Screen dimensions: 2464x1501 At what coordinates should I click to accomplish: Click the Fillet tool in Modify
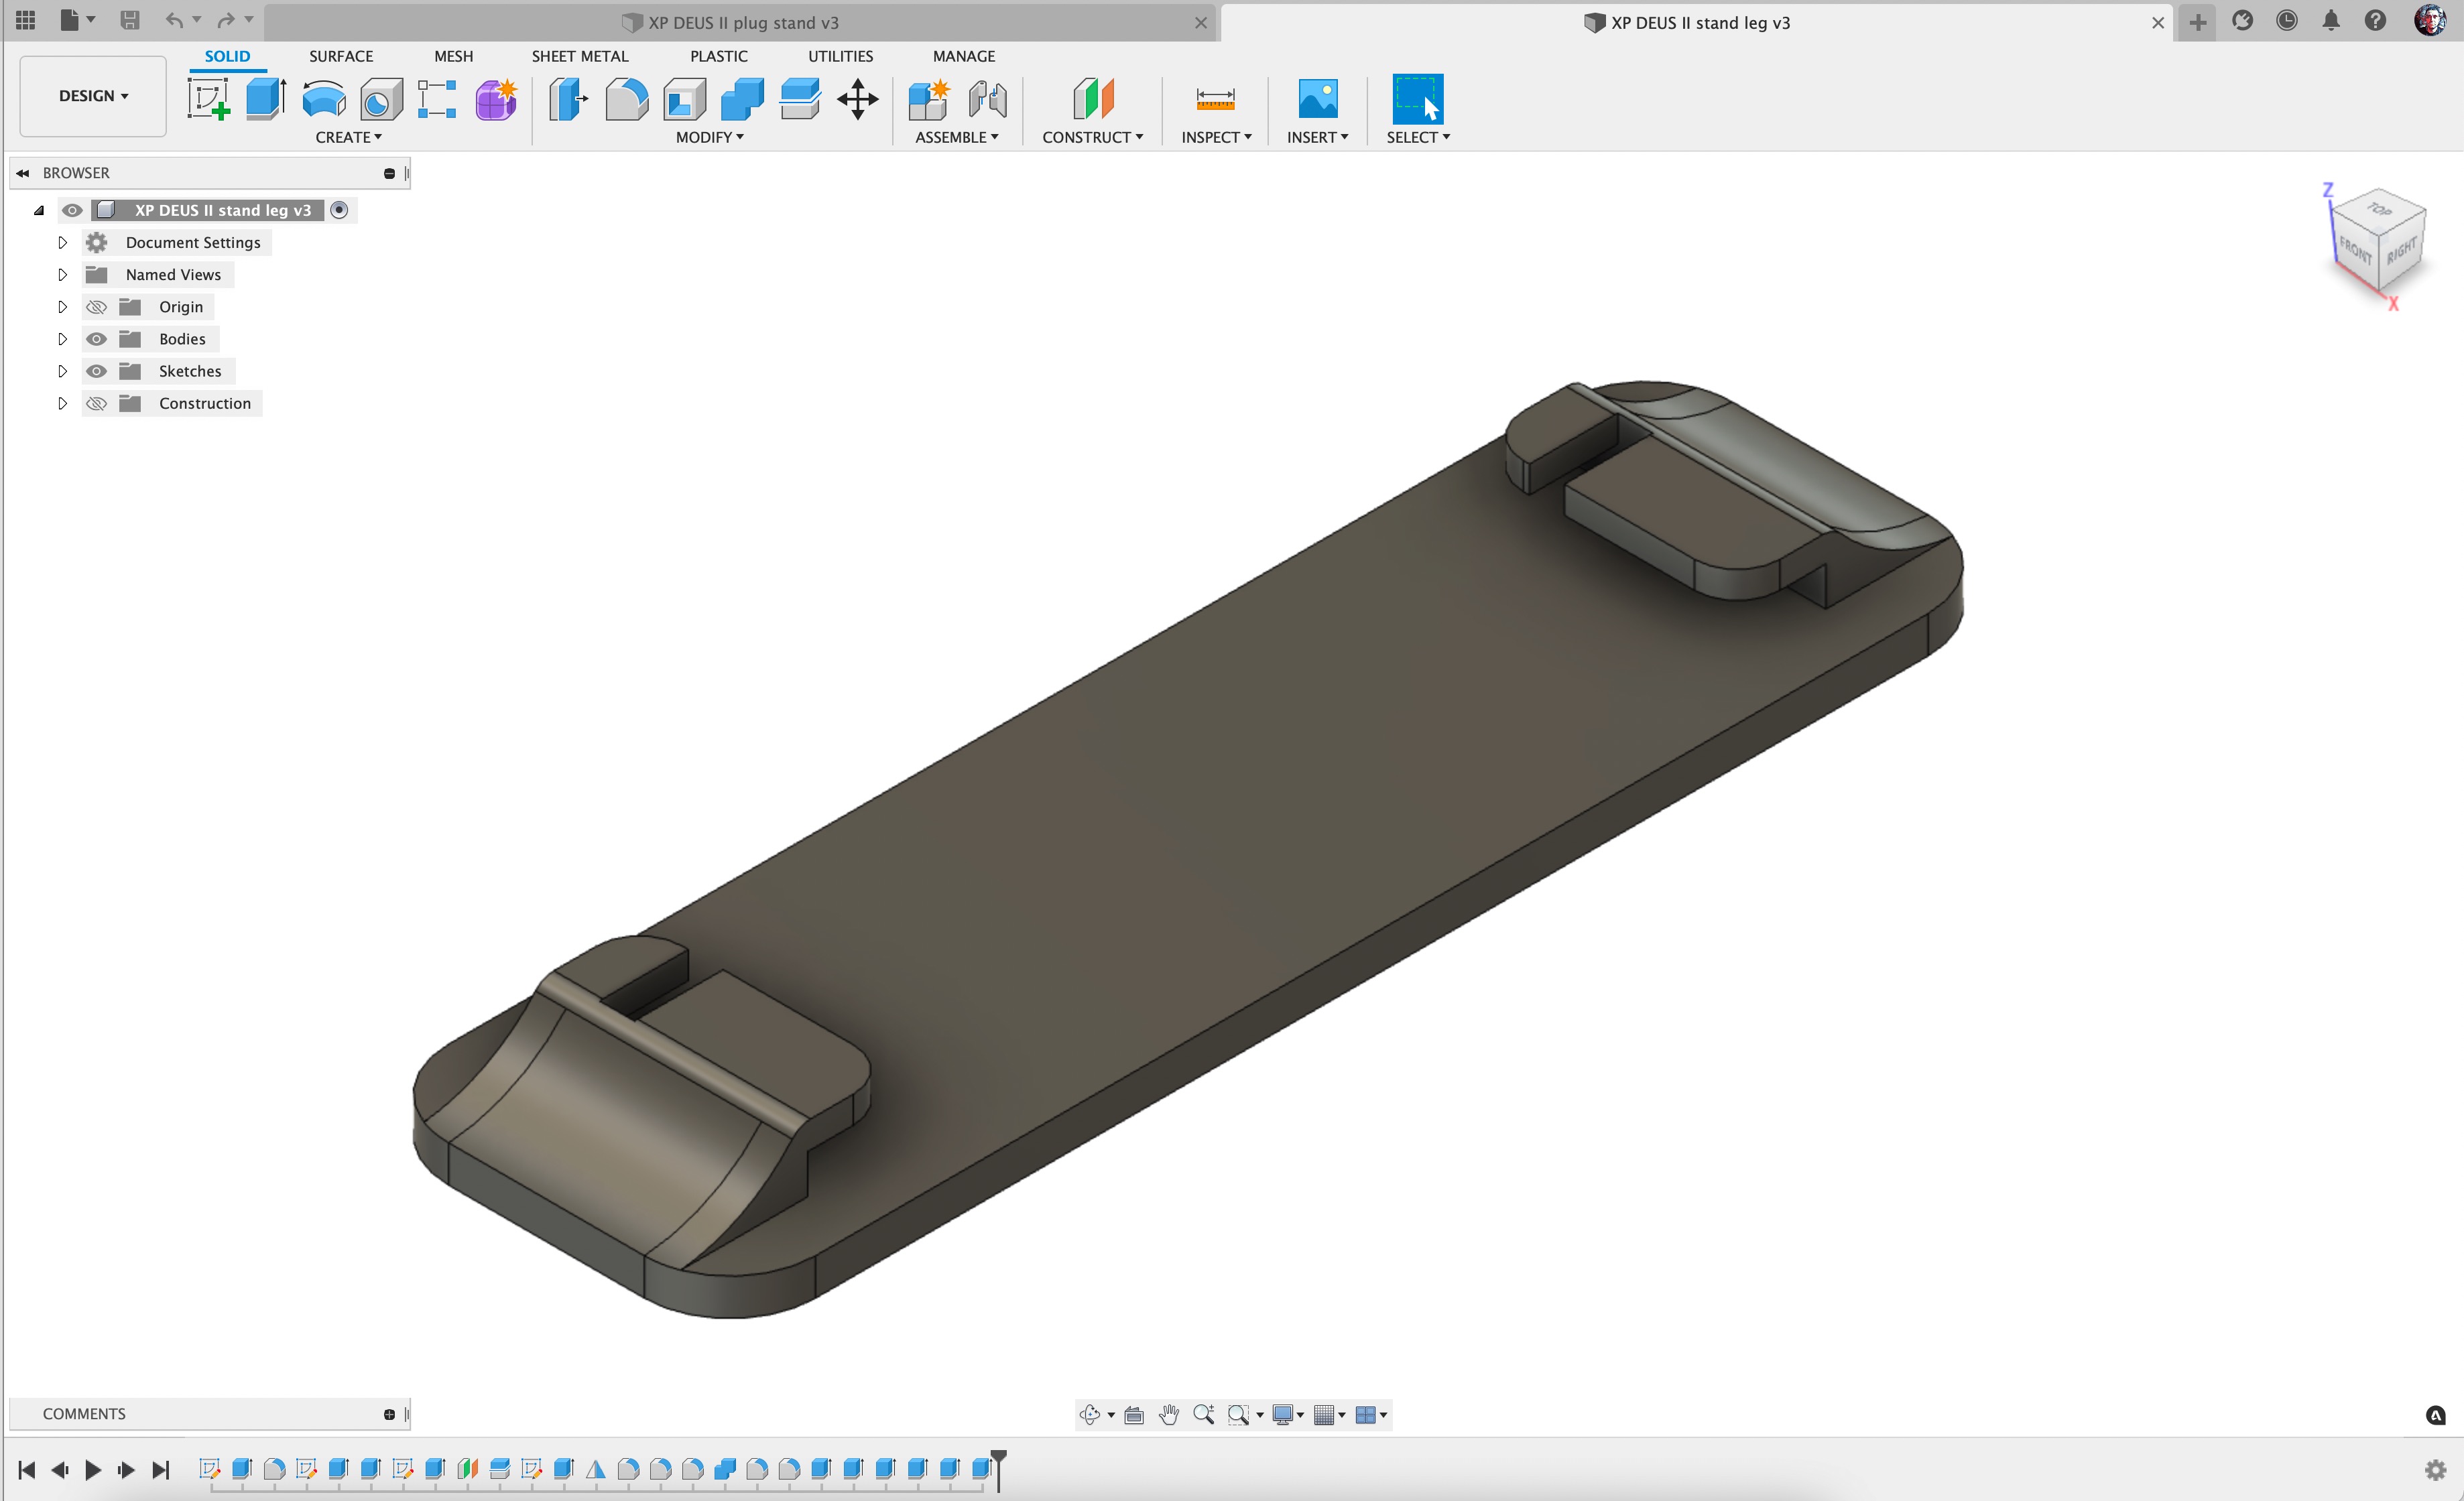click(627, 99)
